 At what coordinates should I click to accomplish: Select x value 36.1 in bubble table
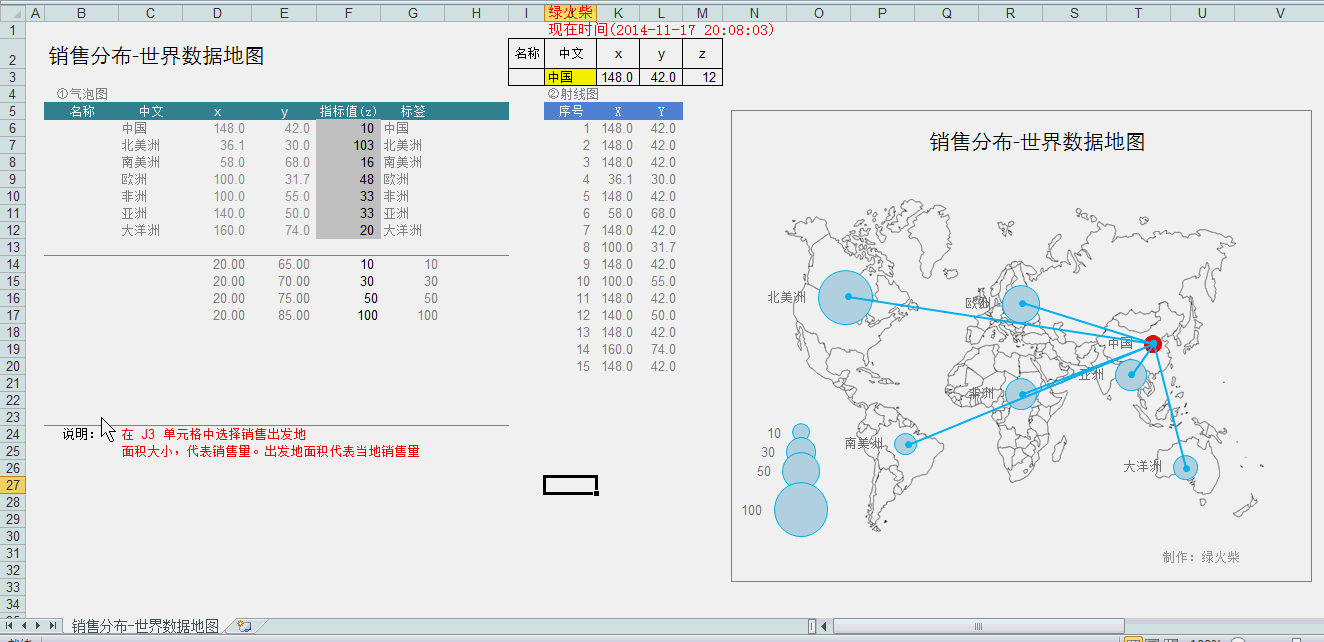click(217, 145)
